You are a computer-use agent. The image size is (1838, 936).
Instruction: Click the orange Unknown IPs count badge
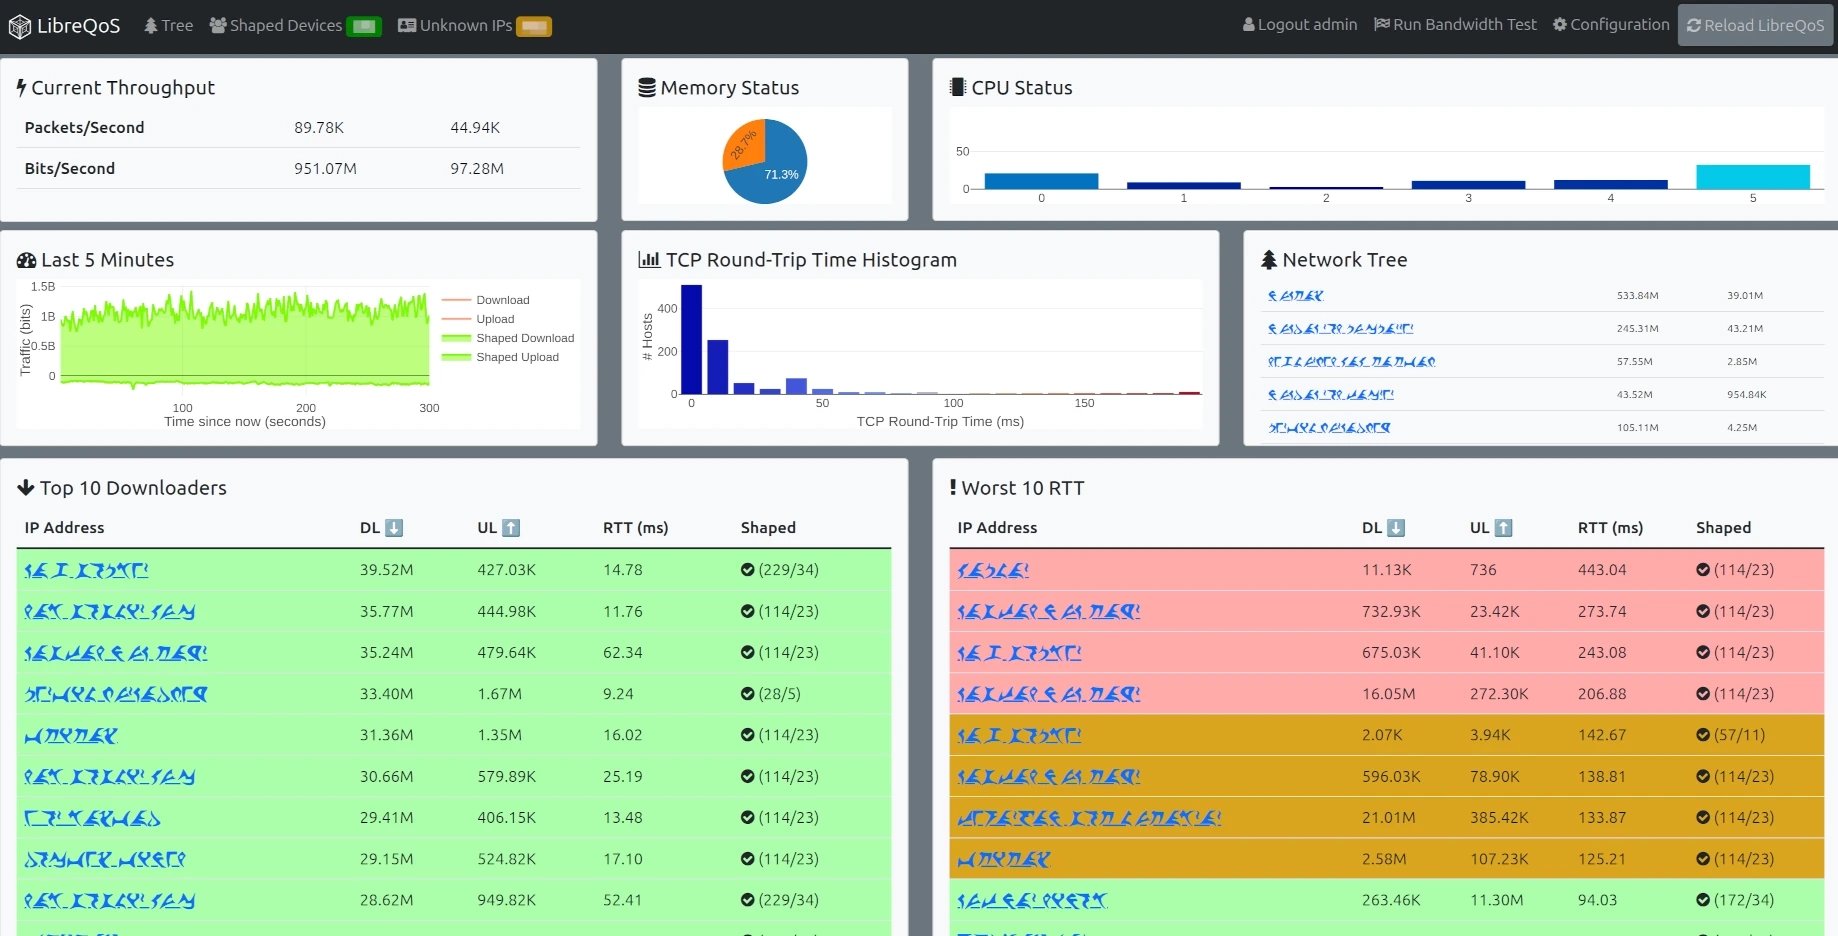click(534, 26)
